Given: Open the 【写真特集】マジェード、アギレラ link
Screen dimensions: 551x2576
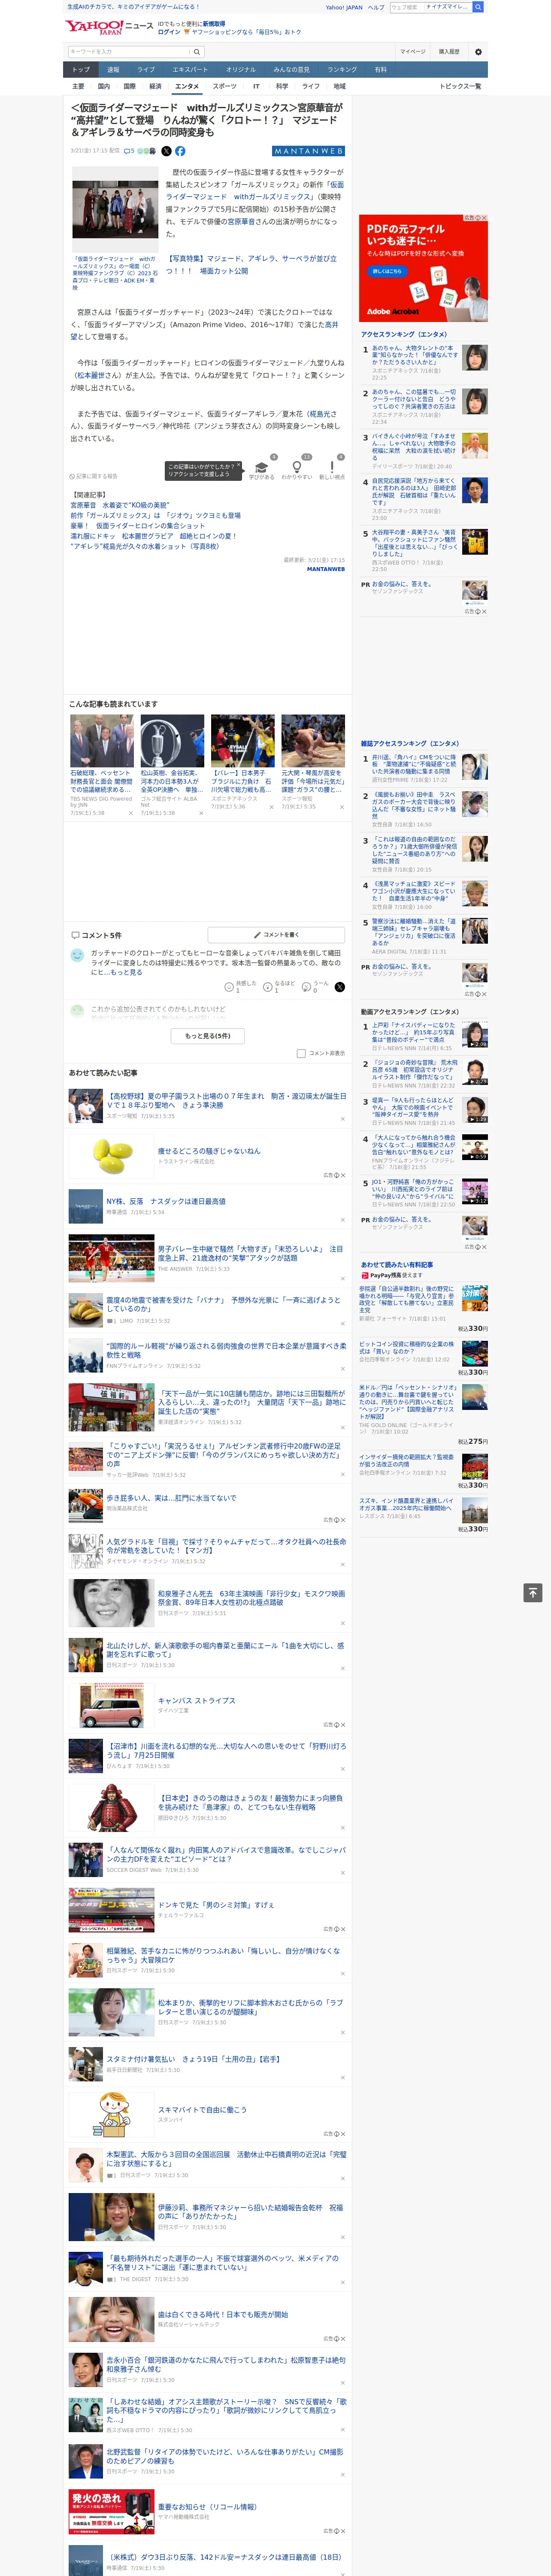Looking at the screenshot, I should pos(251,264).
